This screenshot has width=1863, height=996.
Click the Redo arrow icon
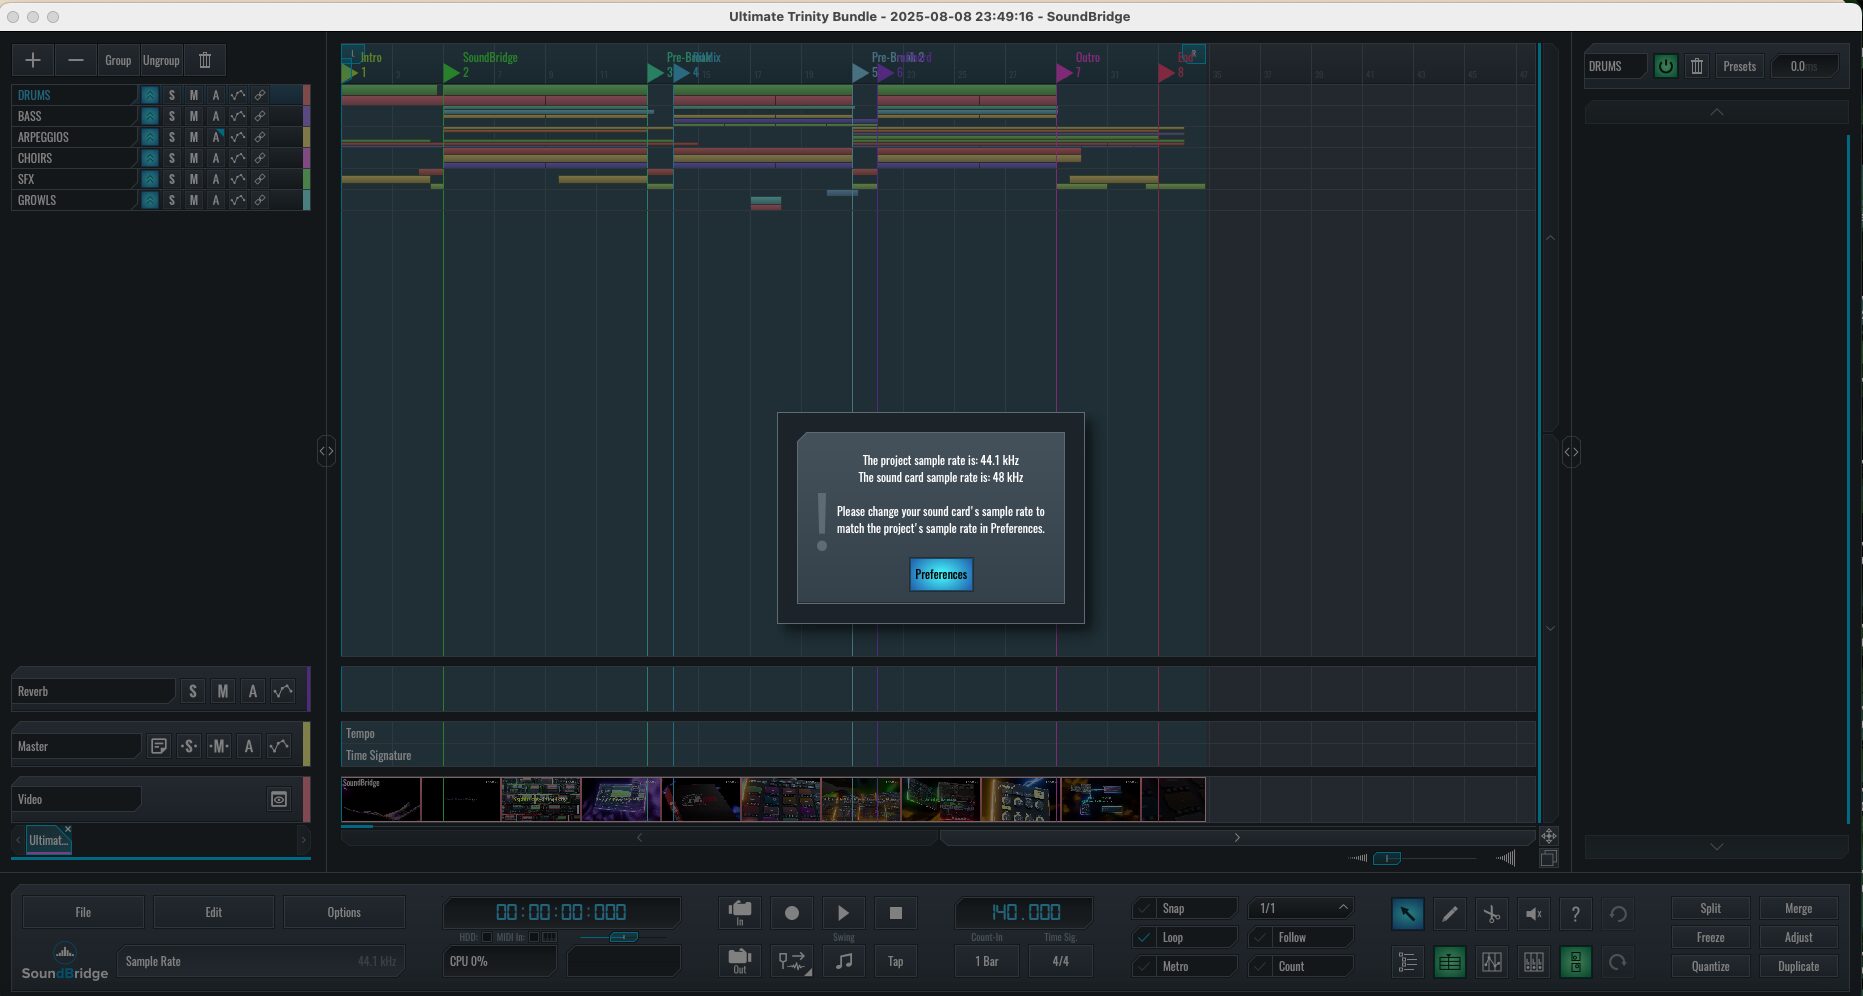tap(1617, 962)
